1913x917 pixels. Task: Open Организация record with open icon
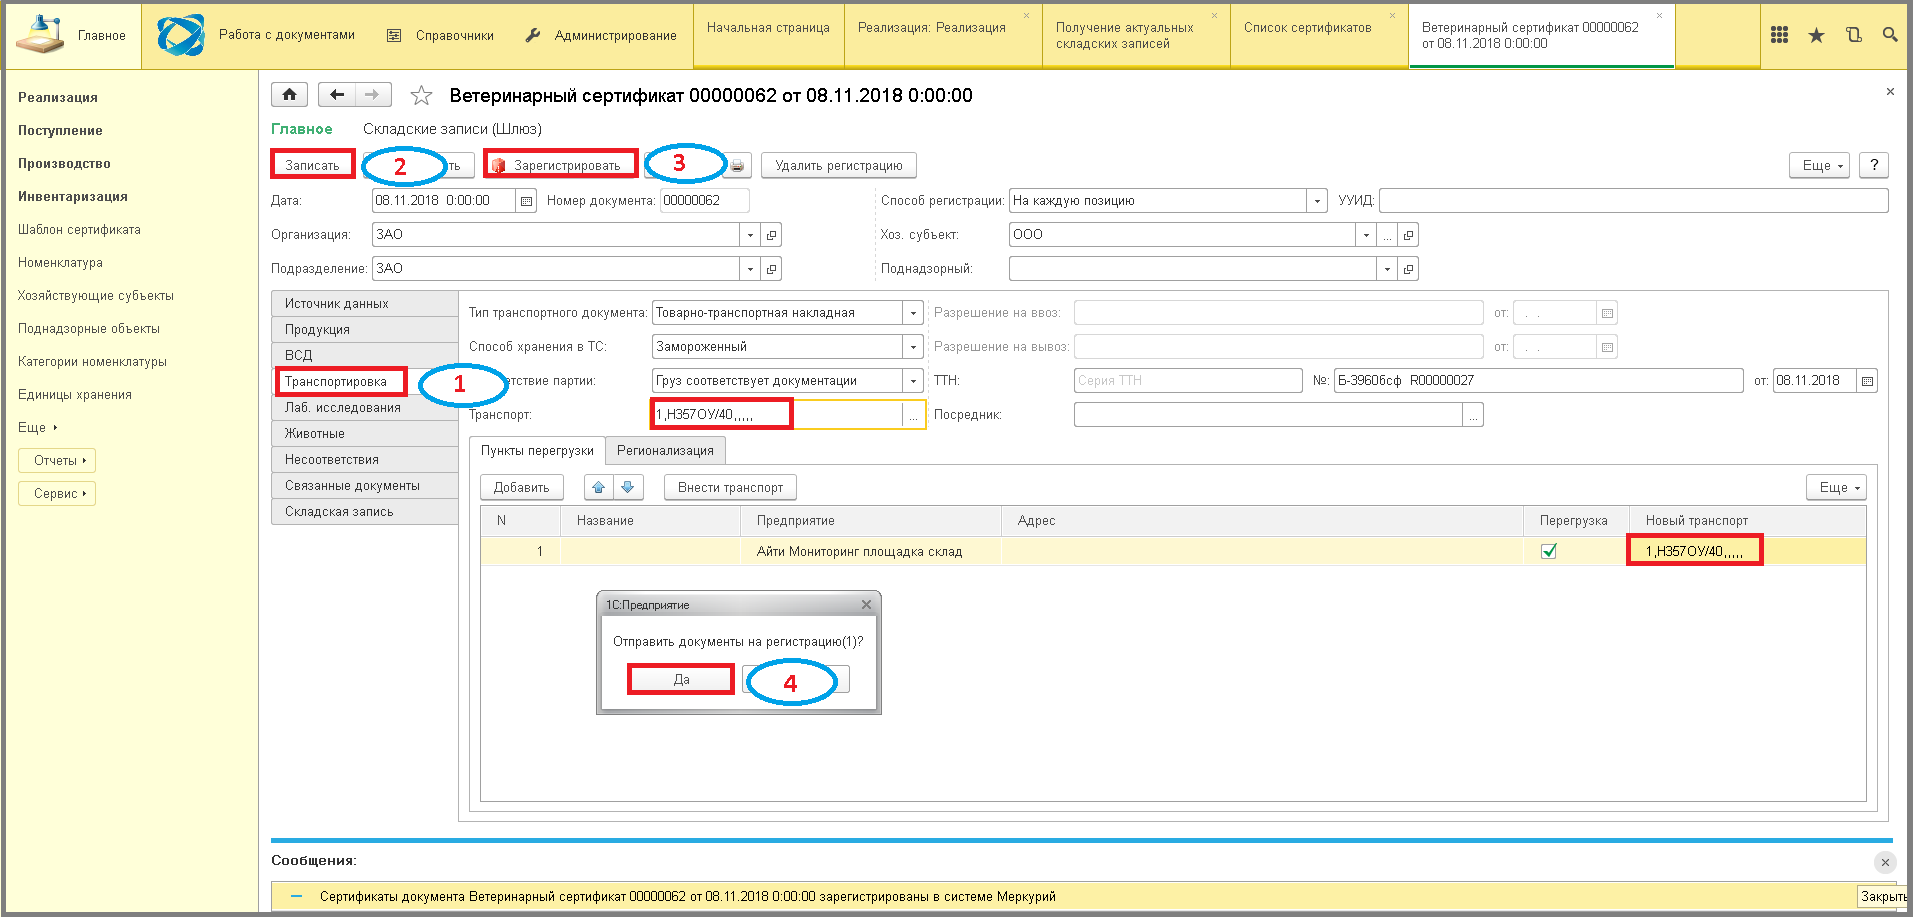pyautogui.click(x=771, y=235)
